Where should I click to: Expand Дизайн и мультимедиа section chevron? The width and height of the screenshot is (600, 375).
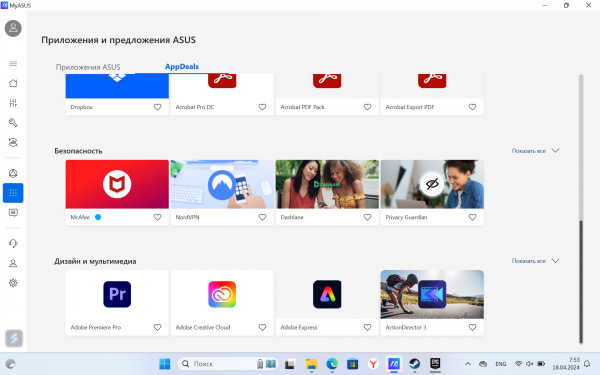(x=555, y=261)
